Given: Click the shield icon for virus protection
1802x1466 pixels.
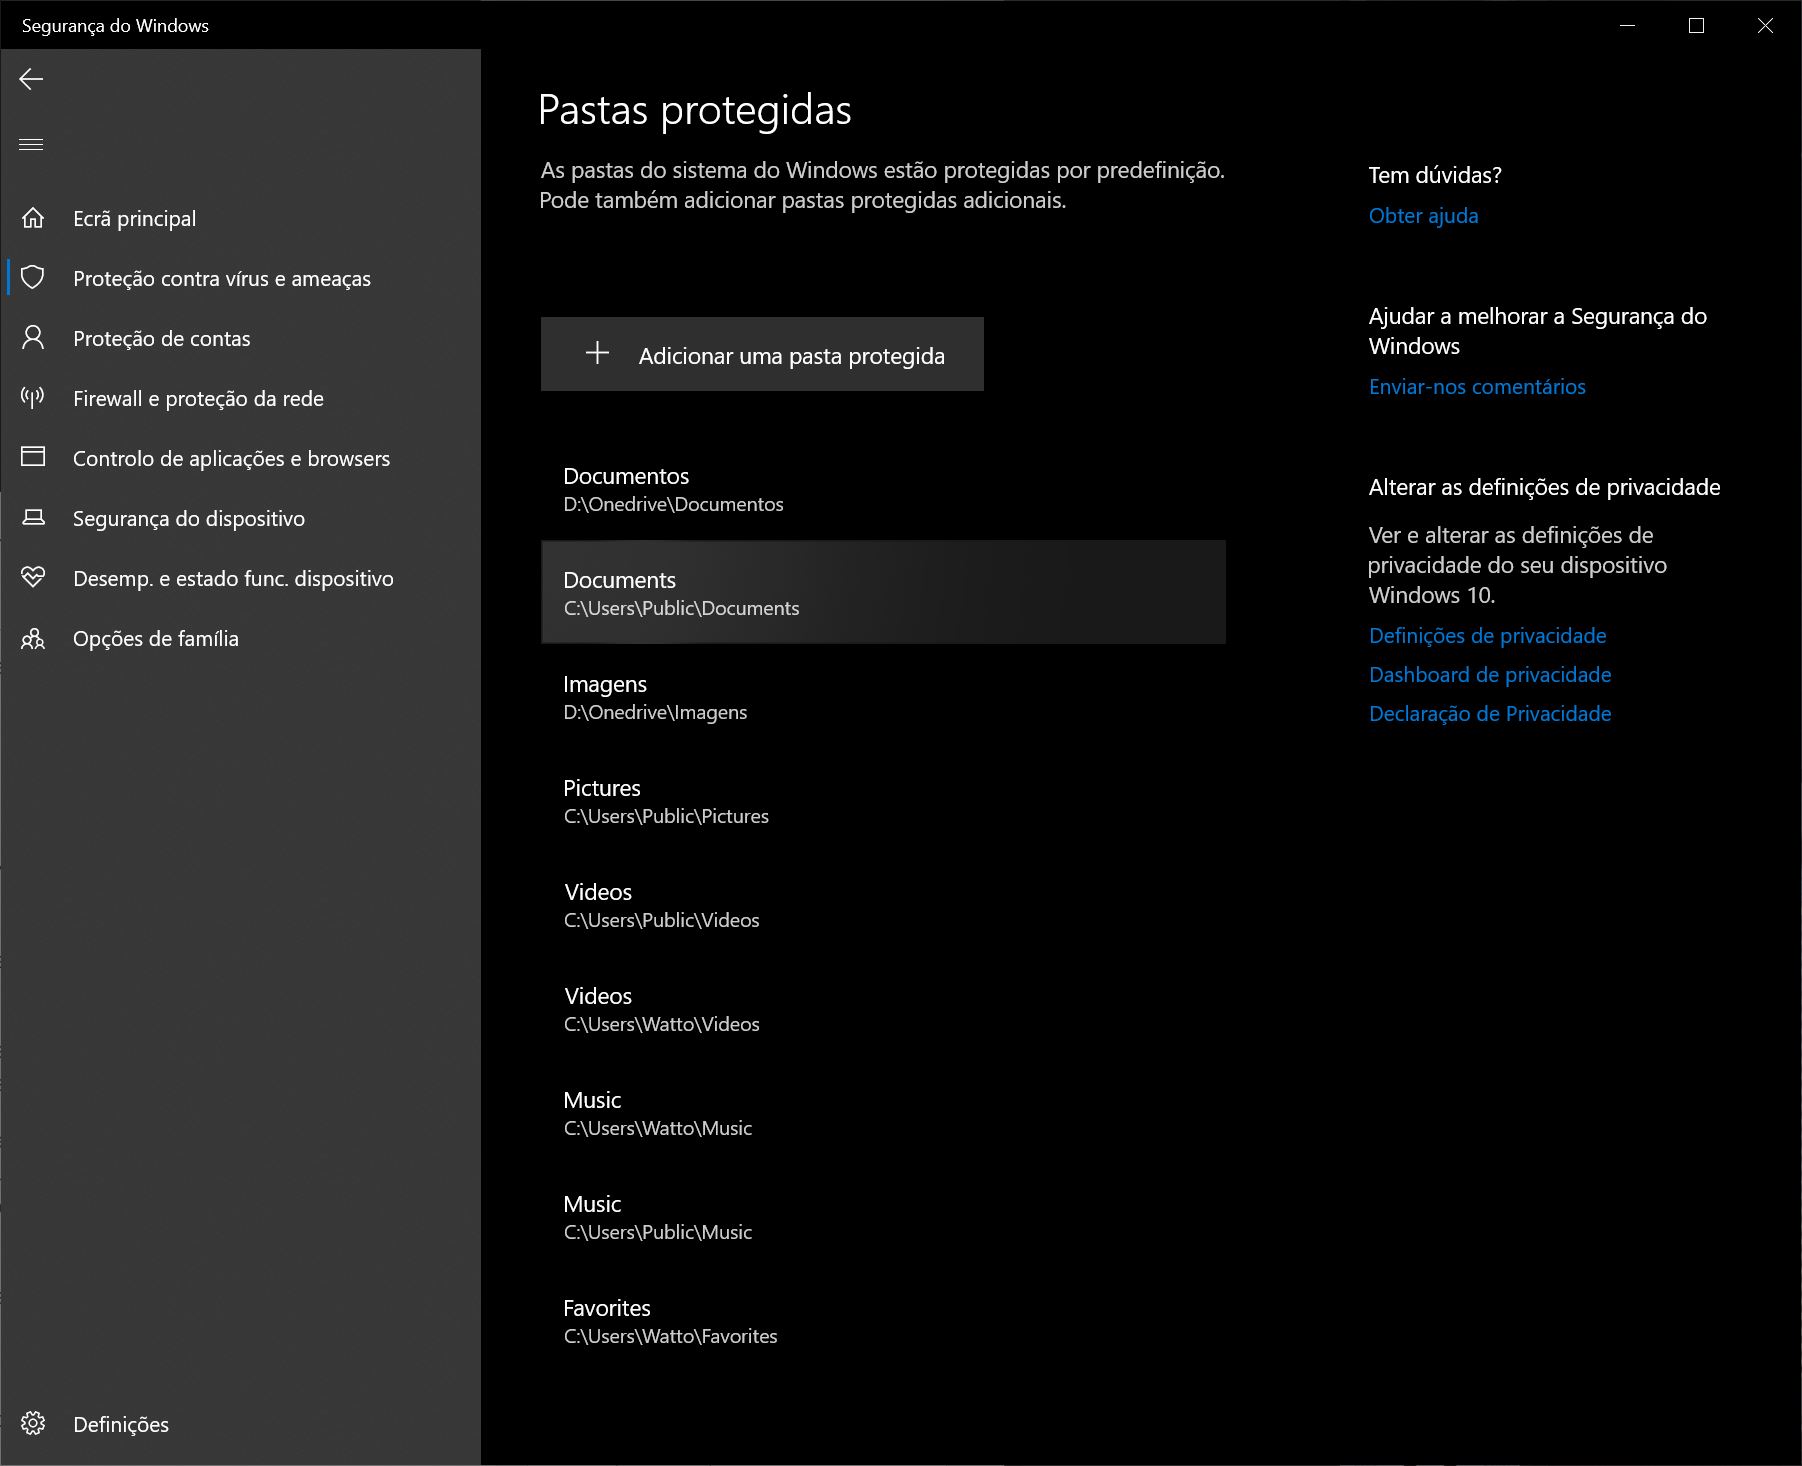Looking at the screenshot, I should coord(33,278).
